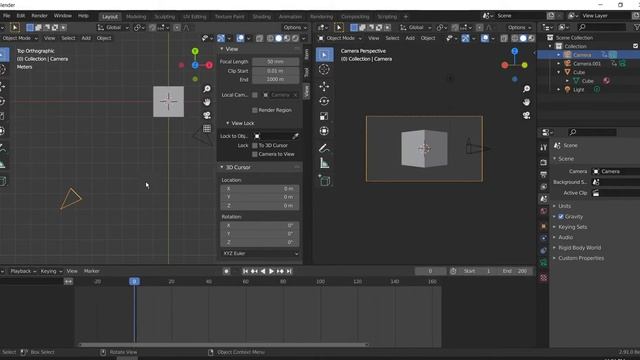
Task: Click pan hand icon in top orthographic viewport
Action: point(207,102)
